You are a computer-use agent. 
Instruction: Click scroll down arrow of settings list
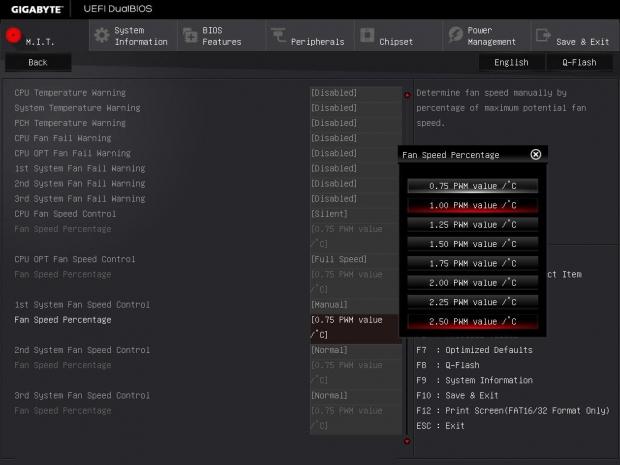407,440
